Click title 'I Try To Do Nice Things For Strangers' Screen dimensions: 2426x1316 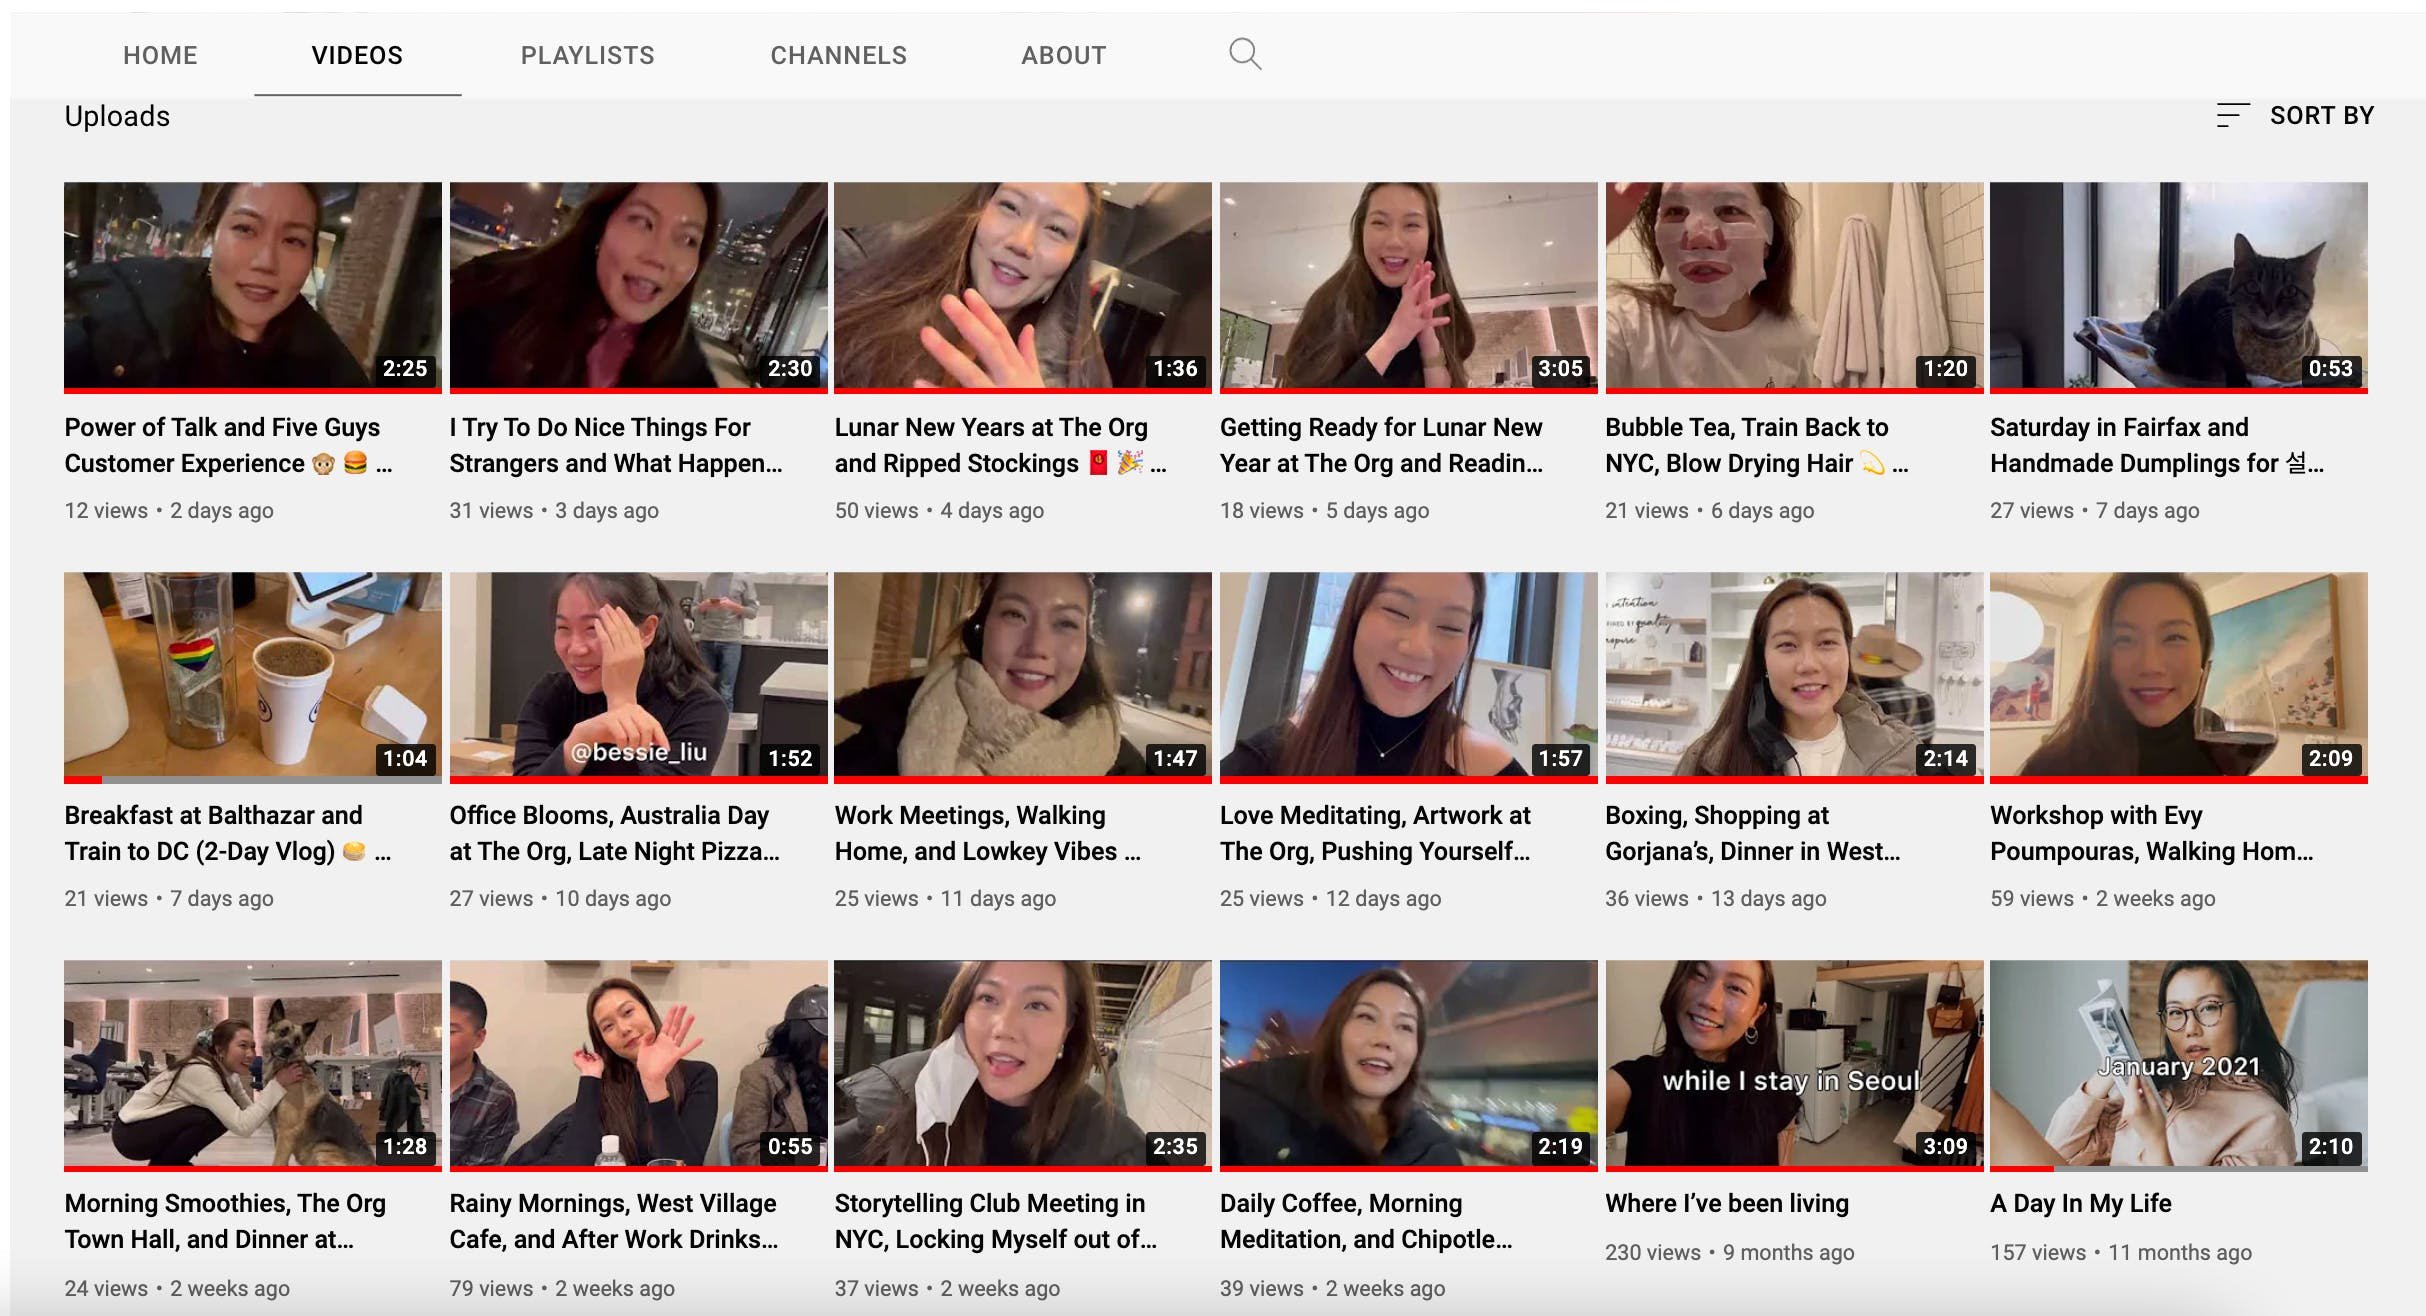click(615, 445)
